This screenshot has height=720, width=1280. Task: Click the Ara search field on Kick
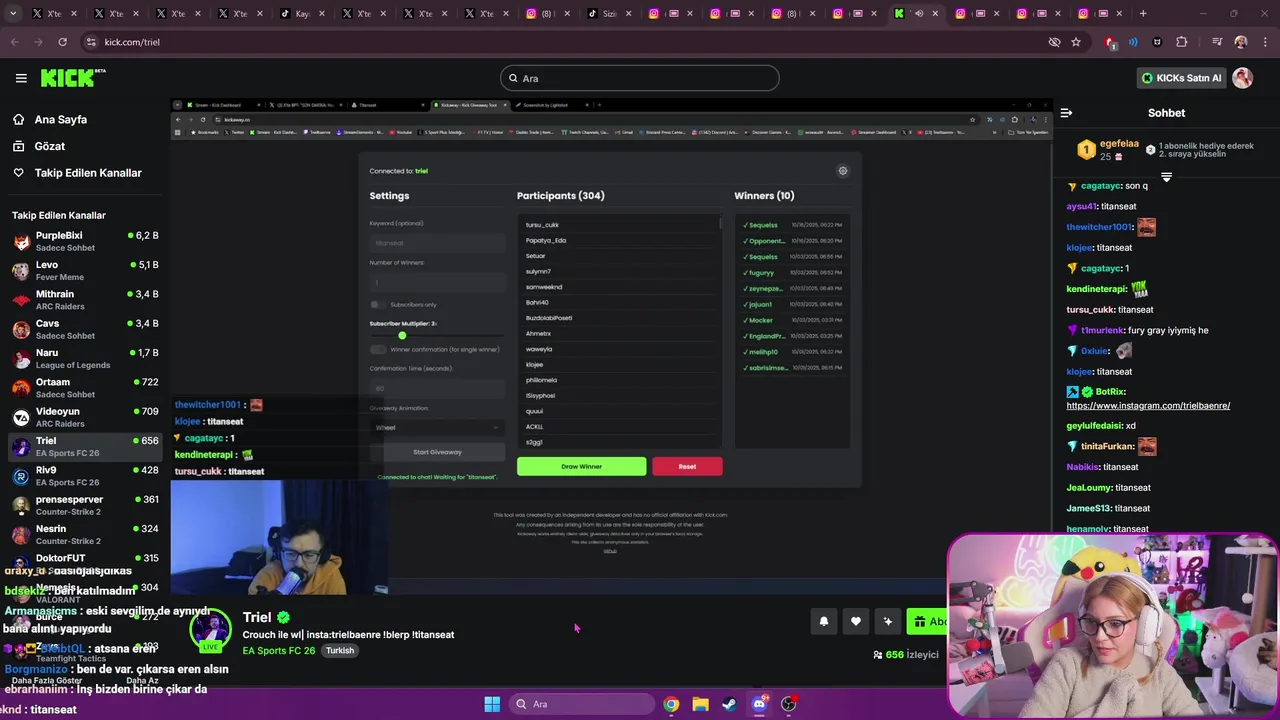tap(640, 78)
